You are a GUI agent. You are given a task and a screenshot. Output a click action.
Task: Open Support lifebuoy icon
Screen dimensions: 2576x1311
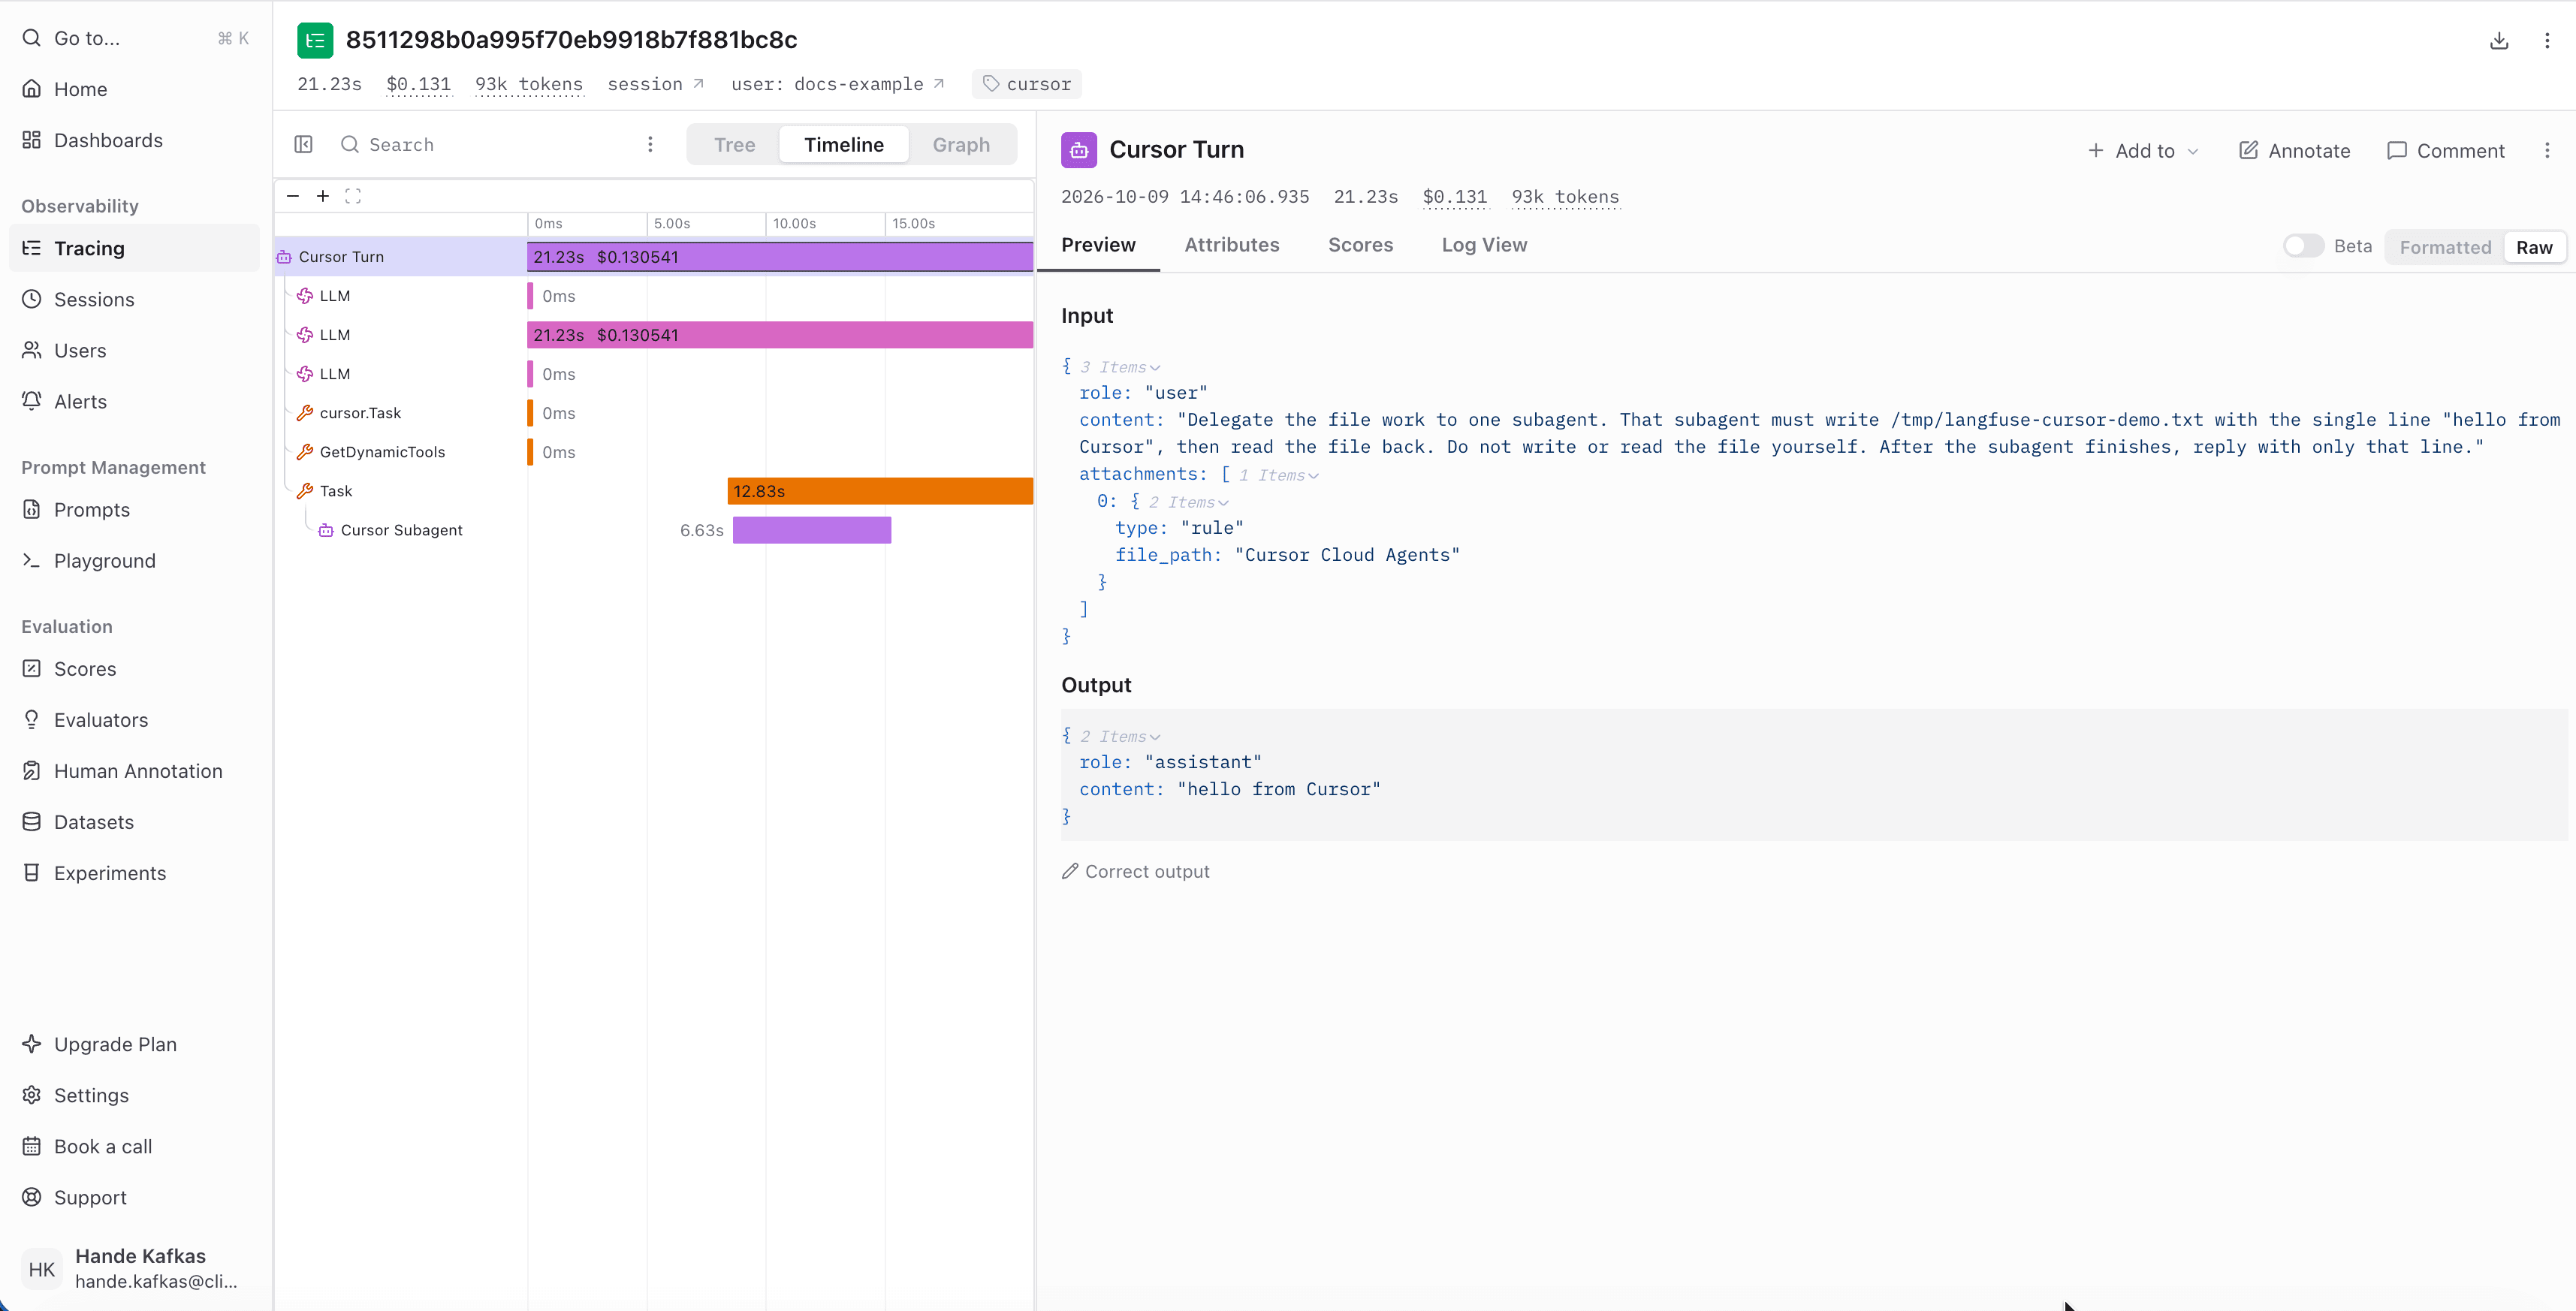click(32, 1197)
